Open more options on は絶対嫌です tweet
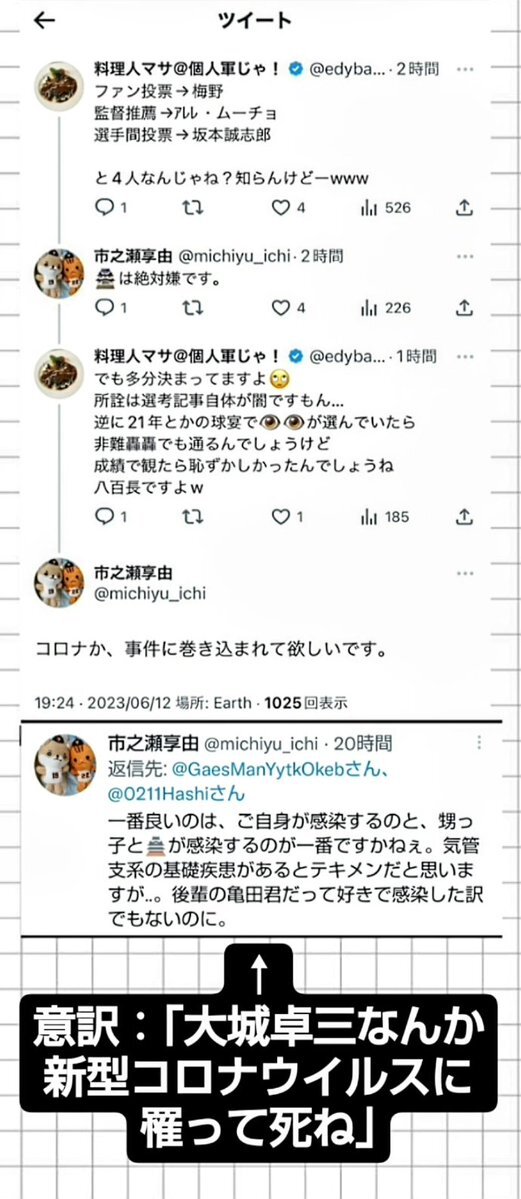The width and height of the screenshot is (521, 1199). coord(464,256)
